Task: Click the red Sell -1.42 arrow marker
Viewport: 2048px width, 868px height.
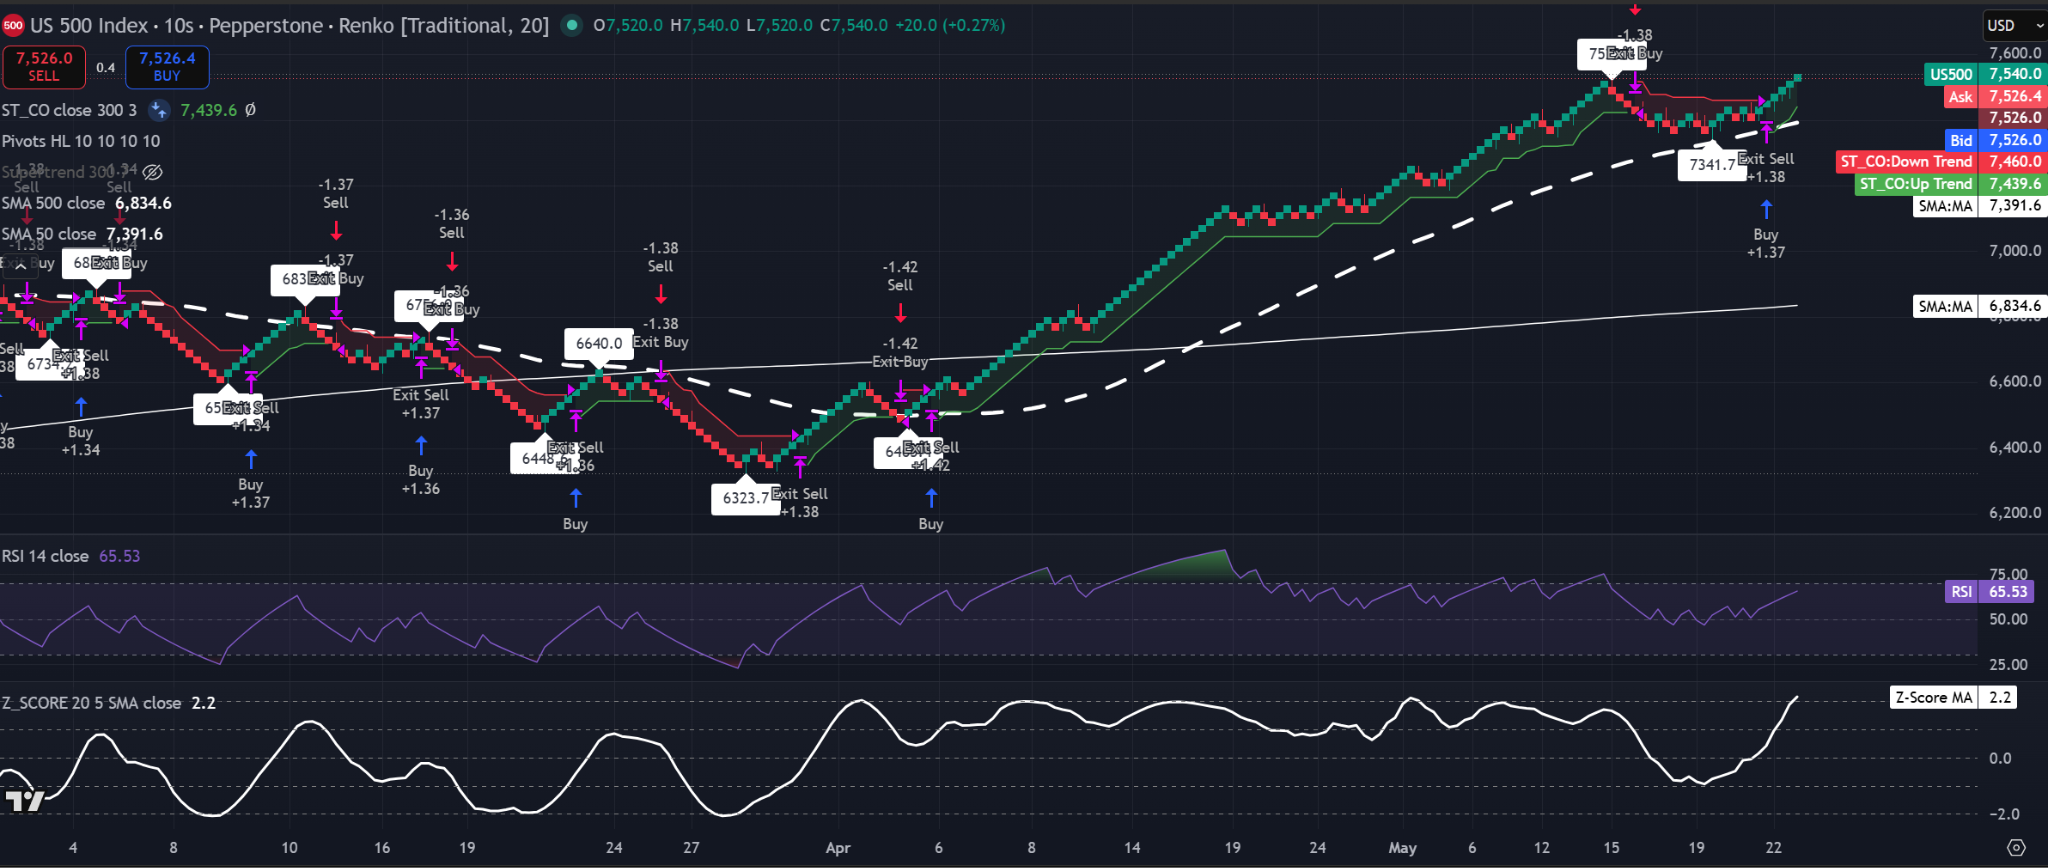Action: coord(900,313)
